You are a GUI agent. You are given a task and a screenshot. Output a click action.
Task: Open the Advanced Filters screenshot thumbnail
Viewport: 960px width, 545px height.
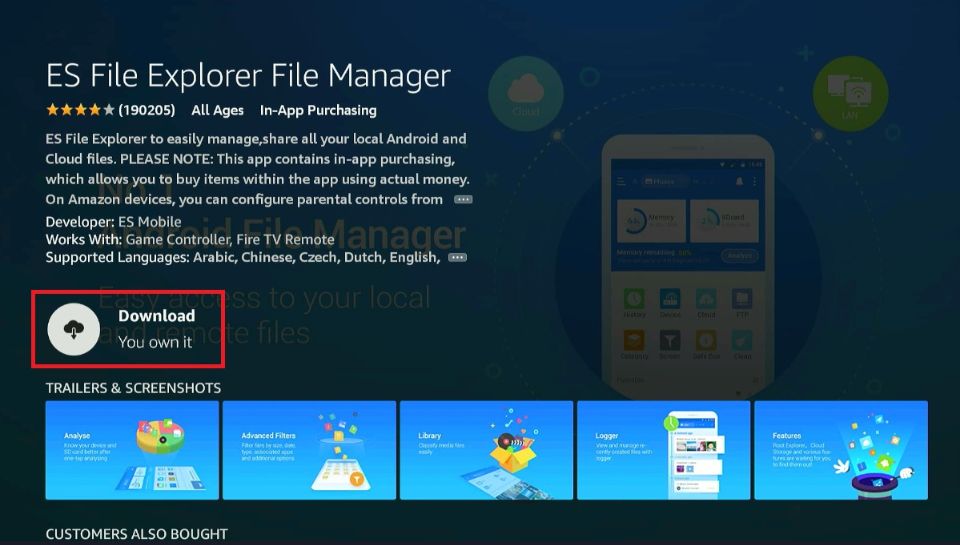(309, 450)
